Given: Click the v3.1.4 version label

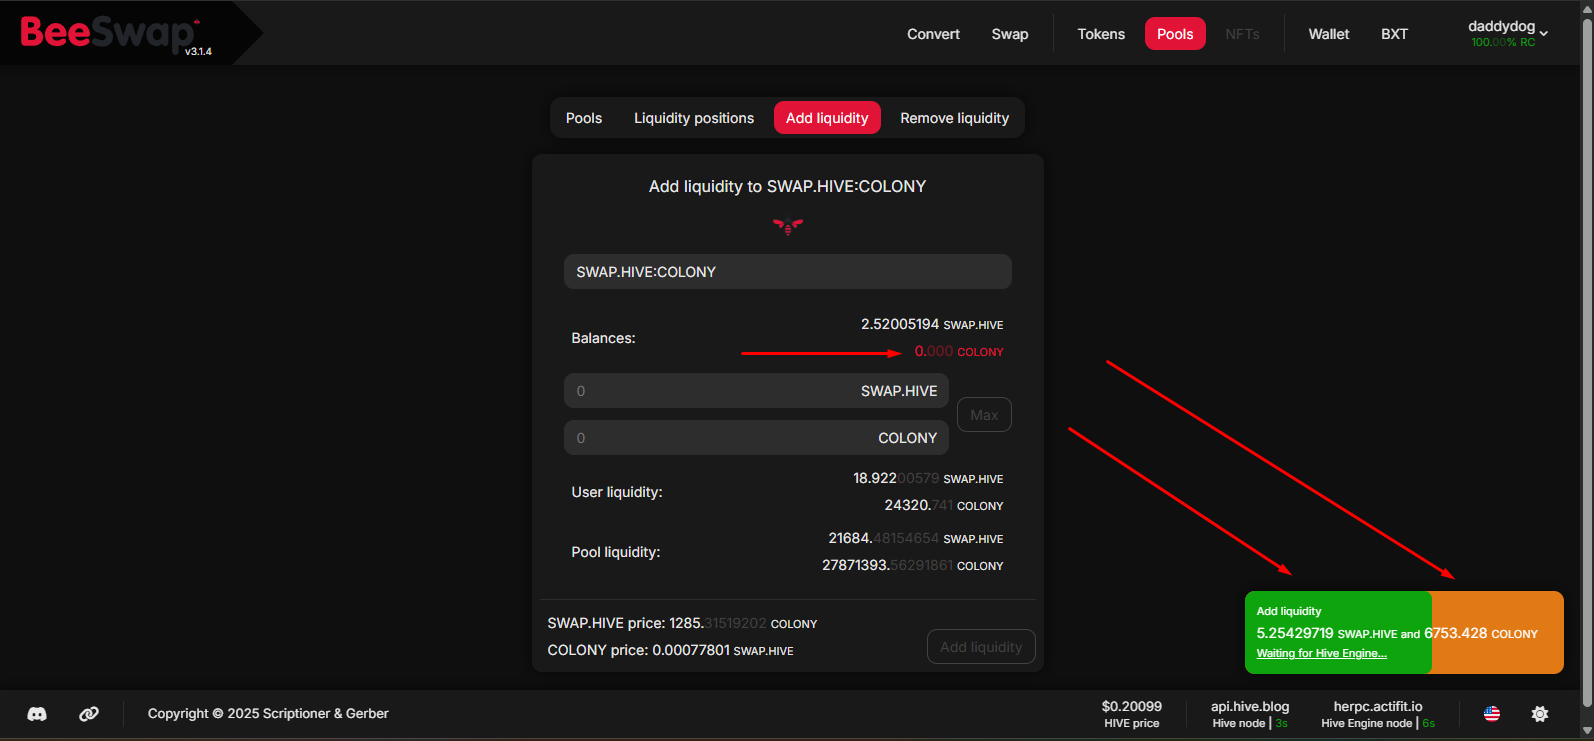Looking at the screenshot, I should click(198, 51).
